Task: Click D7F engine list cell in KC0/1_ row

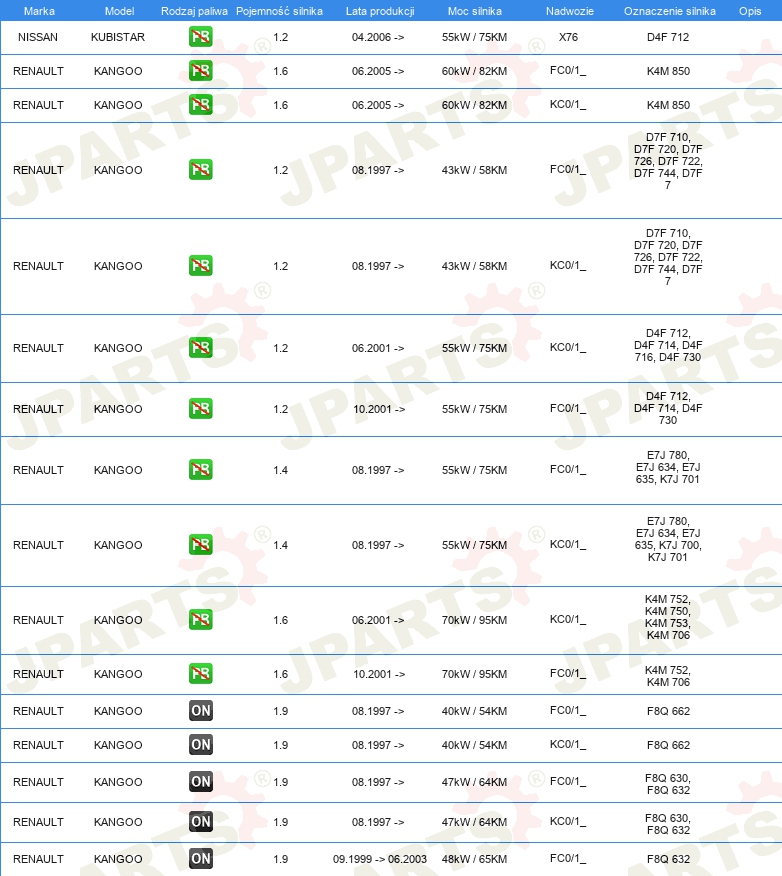Action: pyautogui.click(x=668, y=257)
